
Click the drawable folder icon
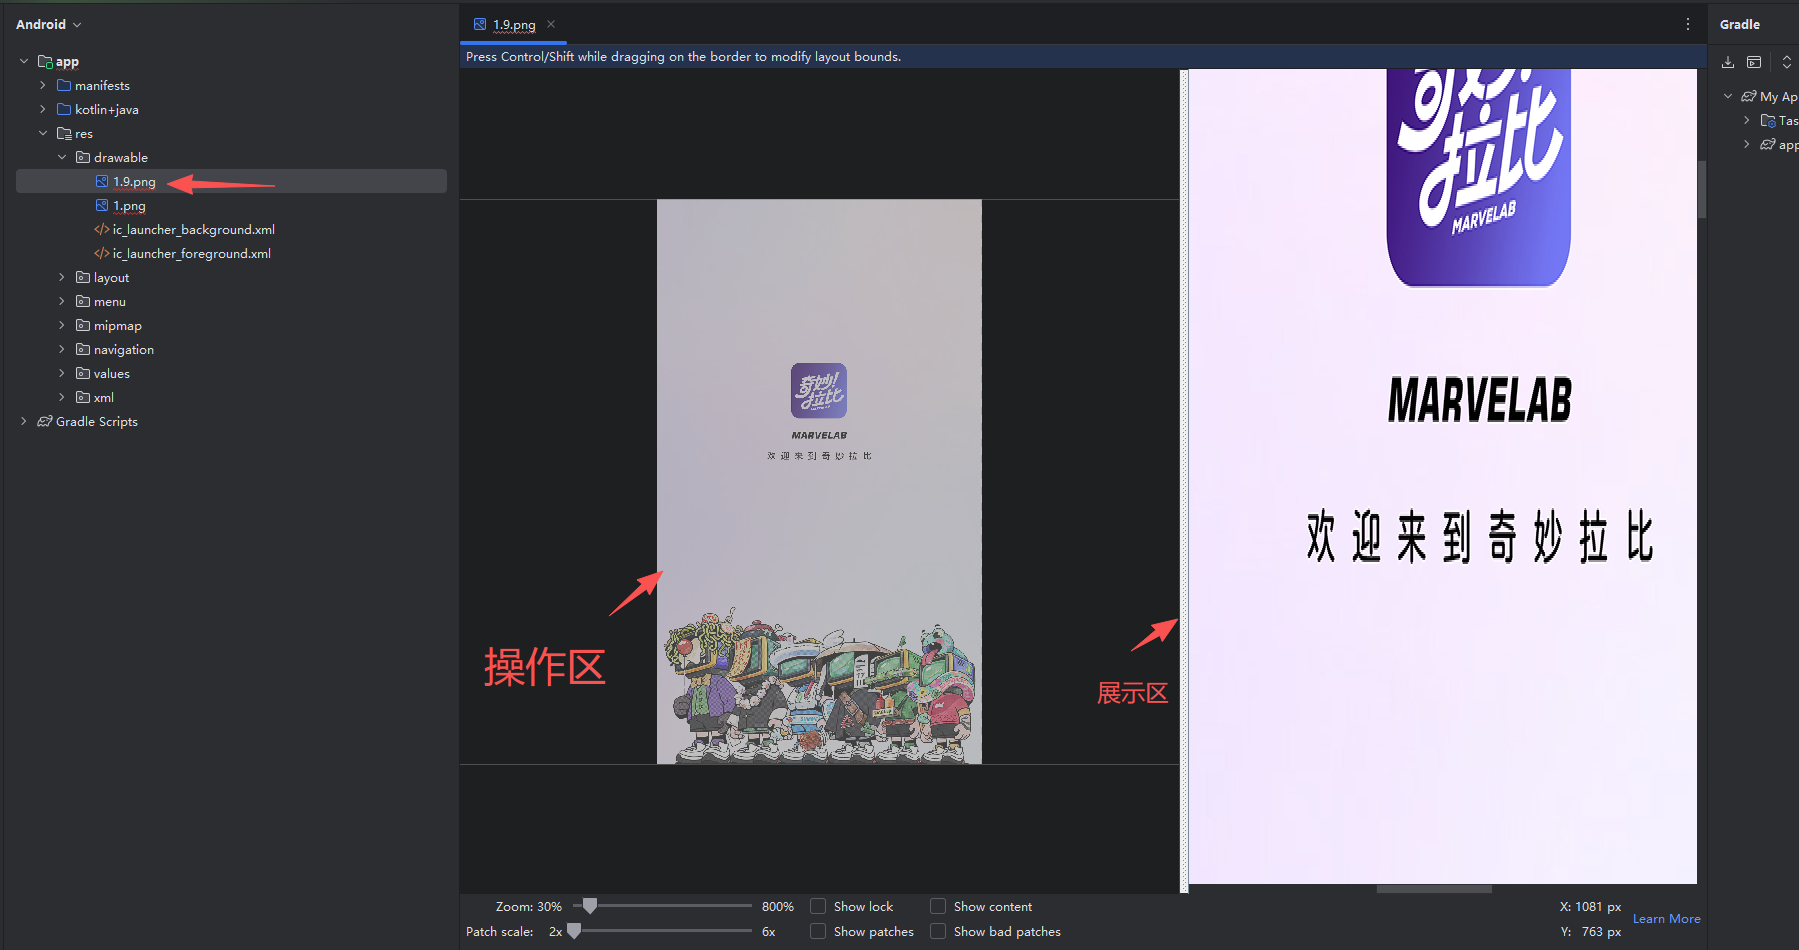(x=83, y=157)
